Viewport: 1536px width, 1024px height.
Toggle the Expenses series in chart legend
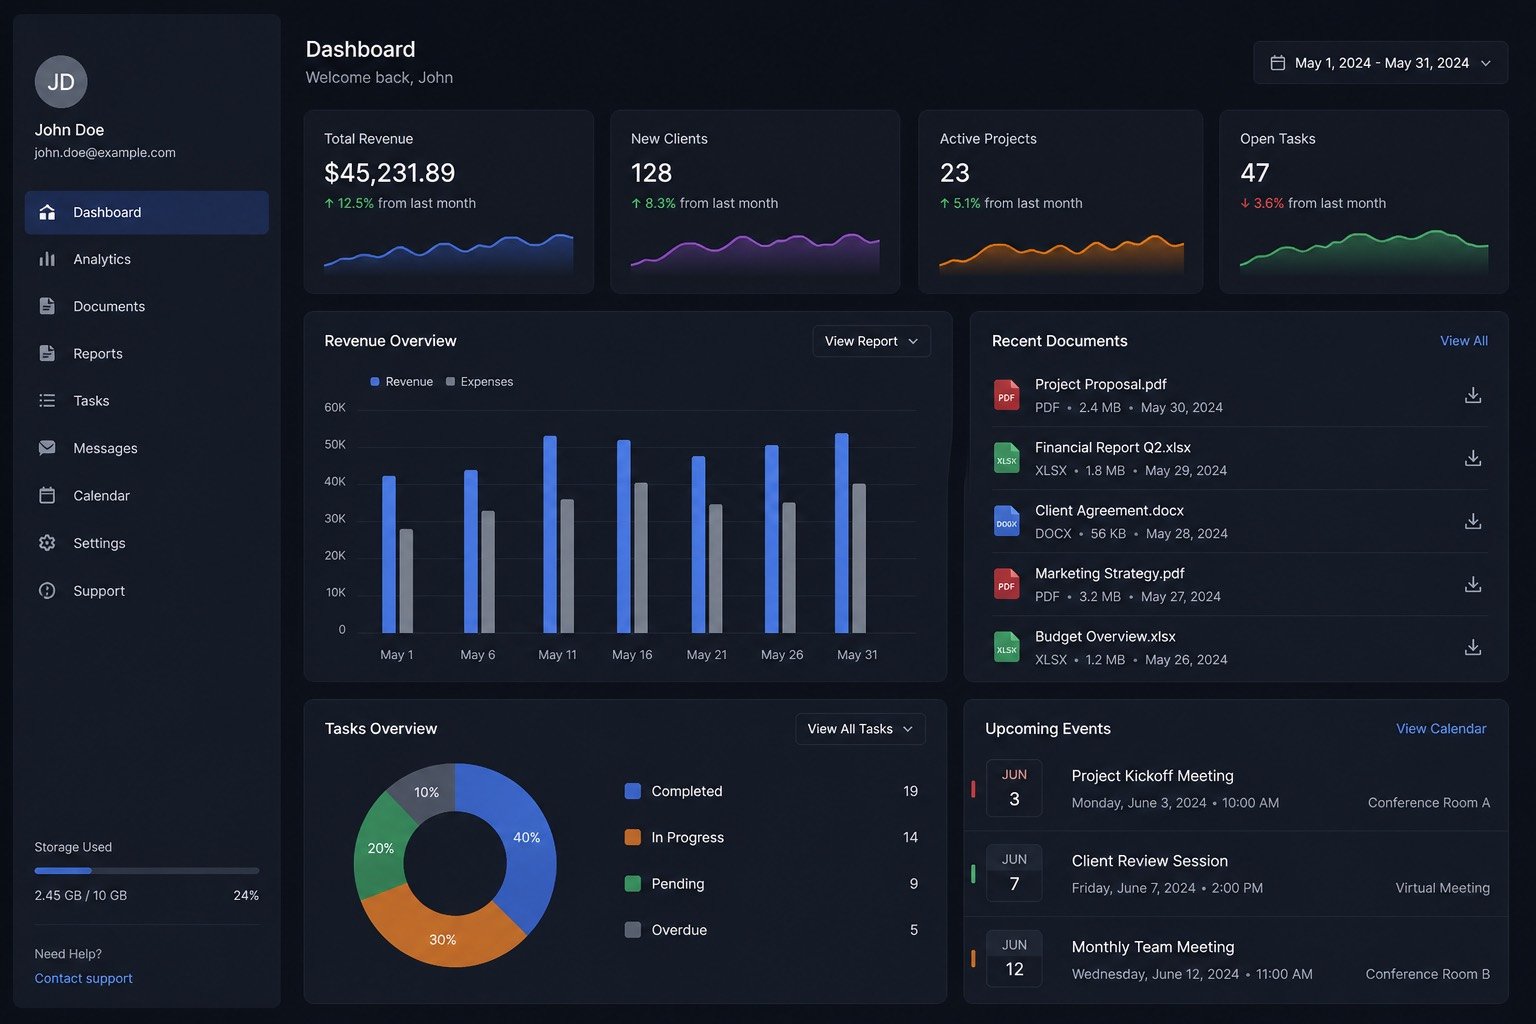(479, 382)
